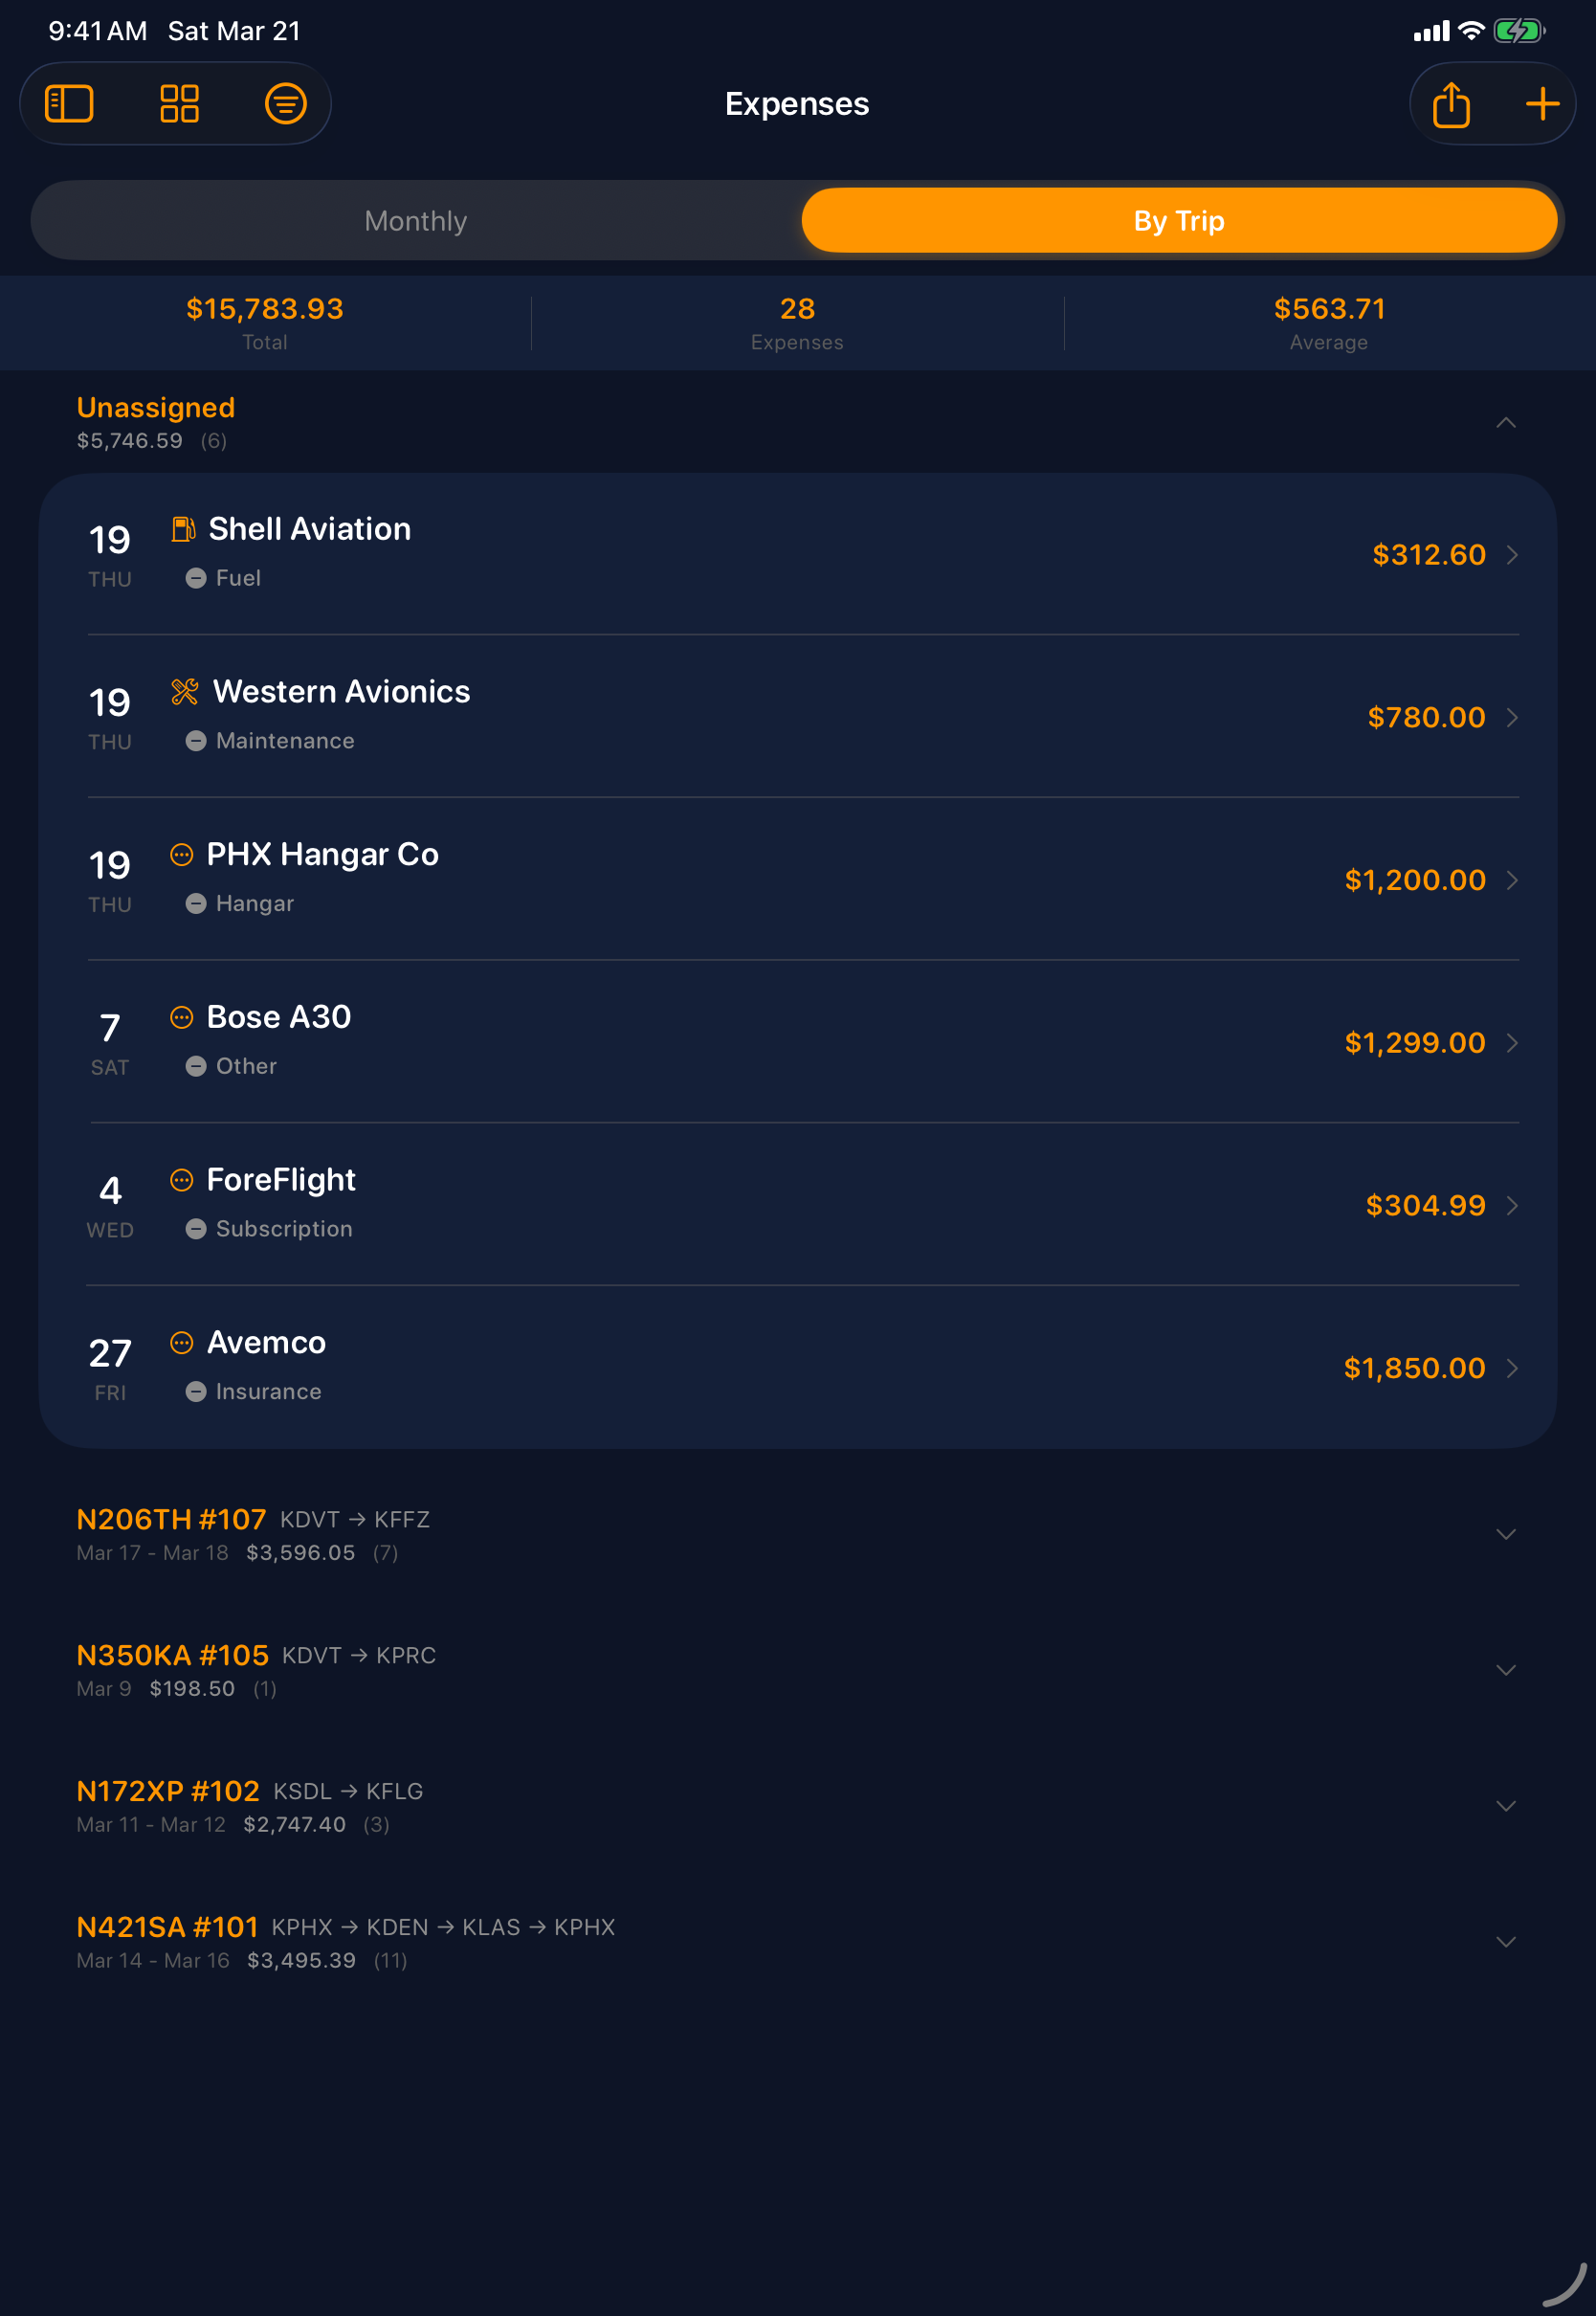
Task: Tap the category icon beside PHX Hangar Co
Action: (x=182, y=856)
